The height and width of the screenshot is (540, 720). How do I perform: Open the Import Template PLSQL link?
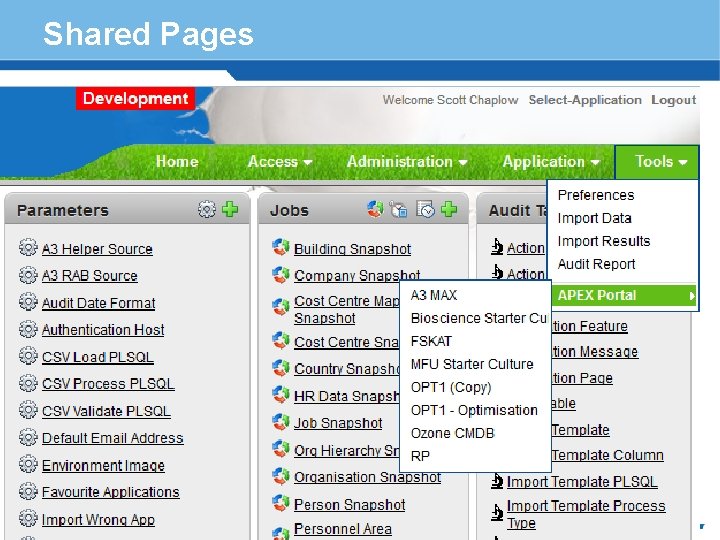click(x=582, y=482)
